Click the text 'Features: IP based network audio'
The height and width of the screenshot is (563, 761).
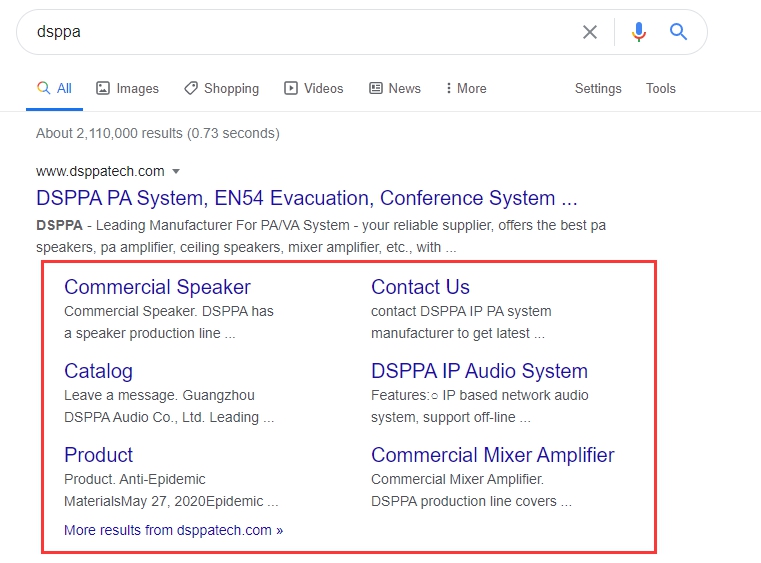tap(480, 395)
